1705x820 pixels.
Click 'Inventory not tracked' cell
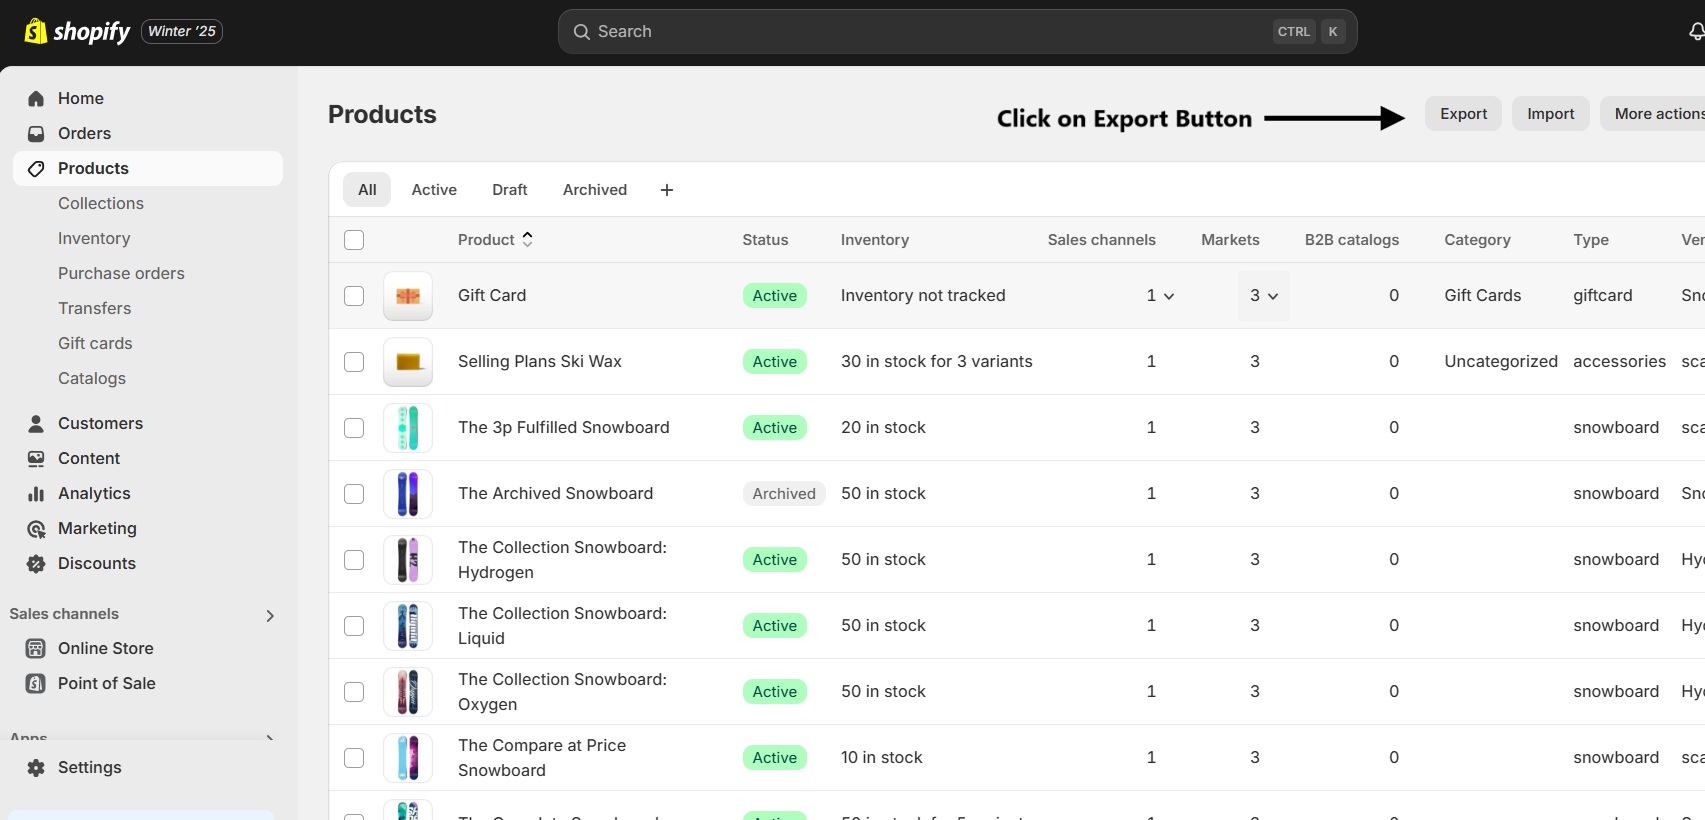coord(923,296)
